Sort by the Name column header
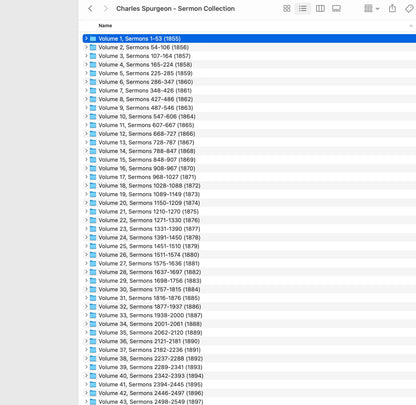 pyautogui.click(x=105, y=26)
